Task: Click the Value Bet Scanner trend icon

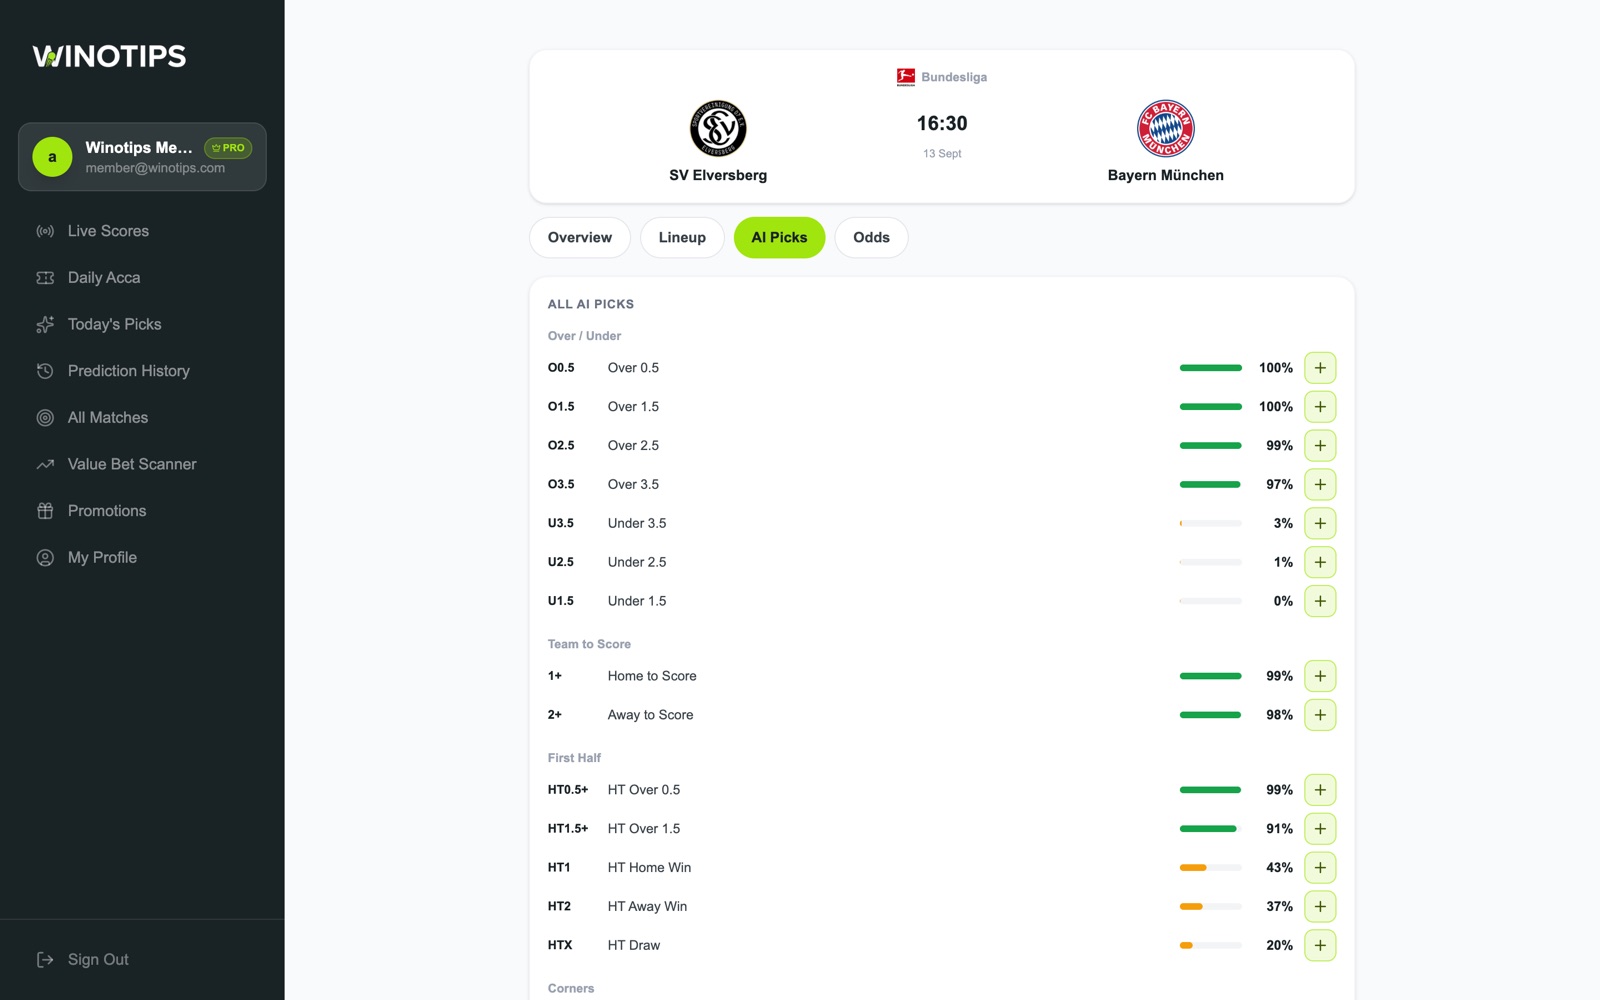Action: 45,464
